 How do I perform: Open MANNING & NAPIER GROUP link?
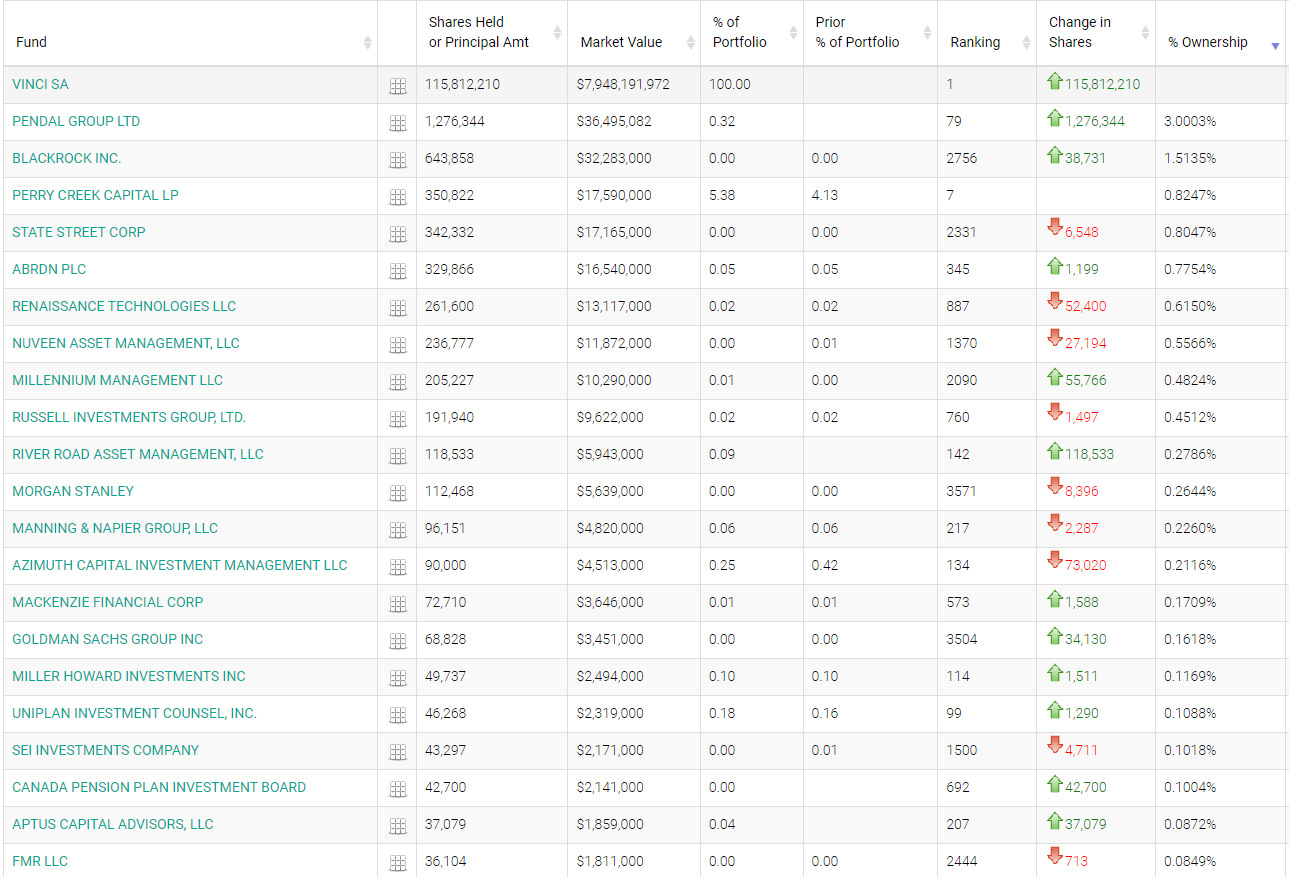click(115, 528)
